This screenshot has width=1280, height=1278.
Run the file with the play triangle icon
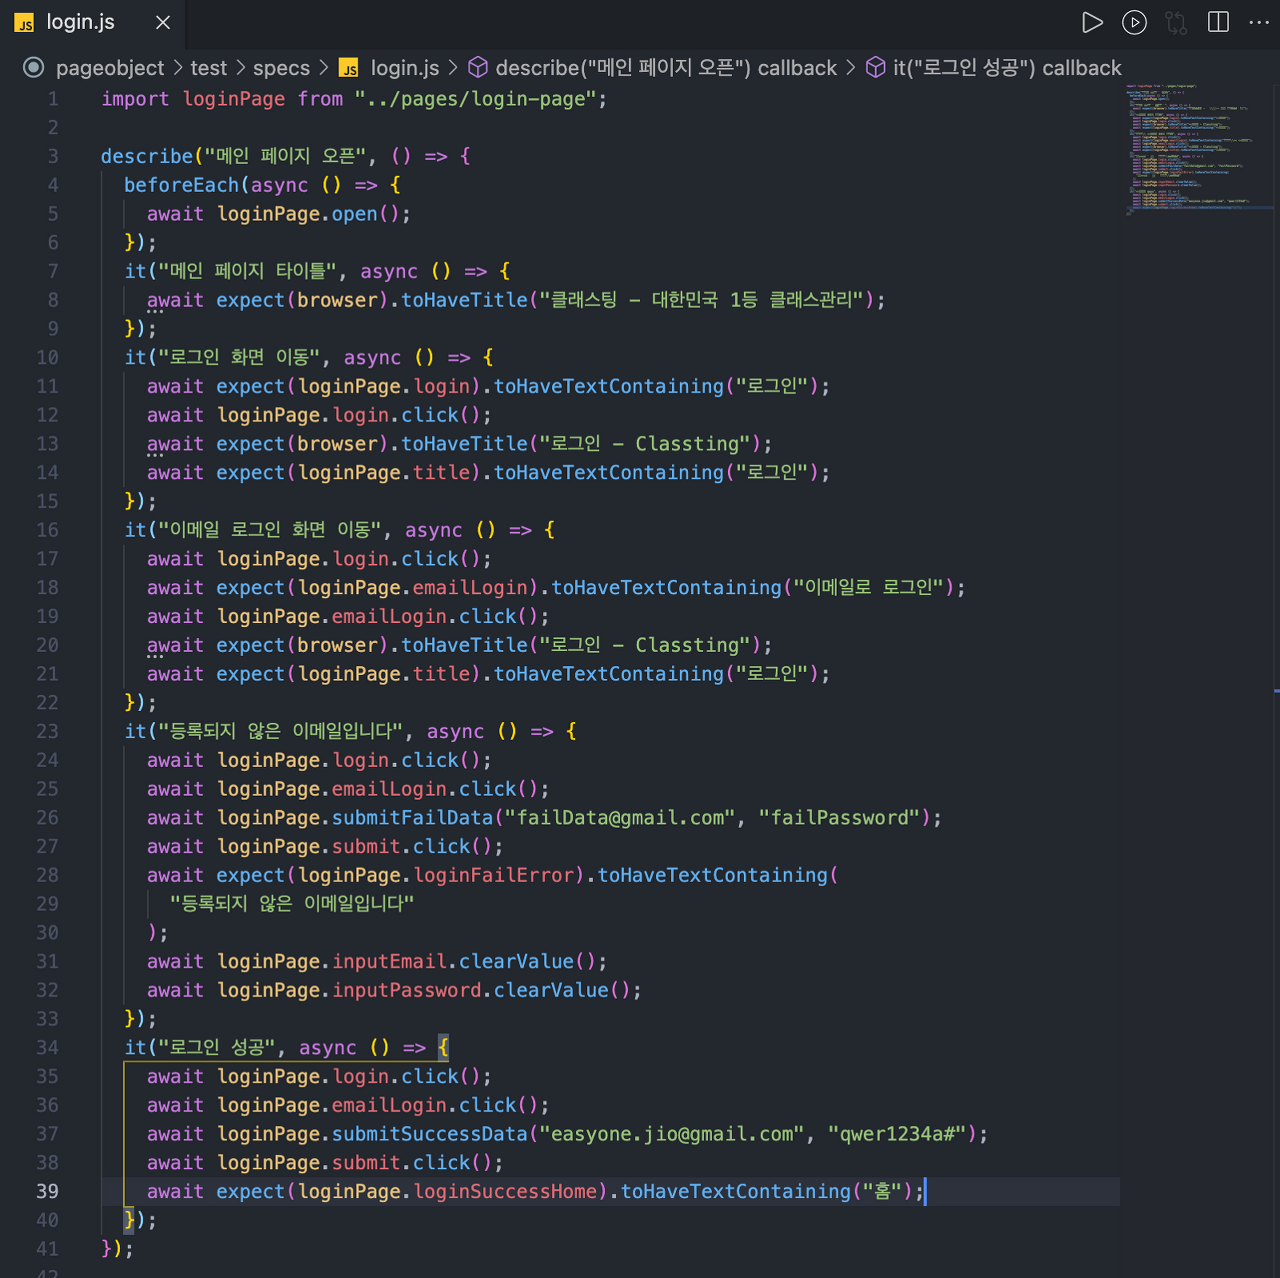pos(1092,22)
